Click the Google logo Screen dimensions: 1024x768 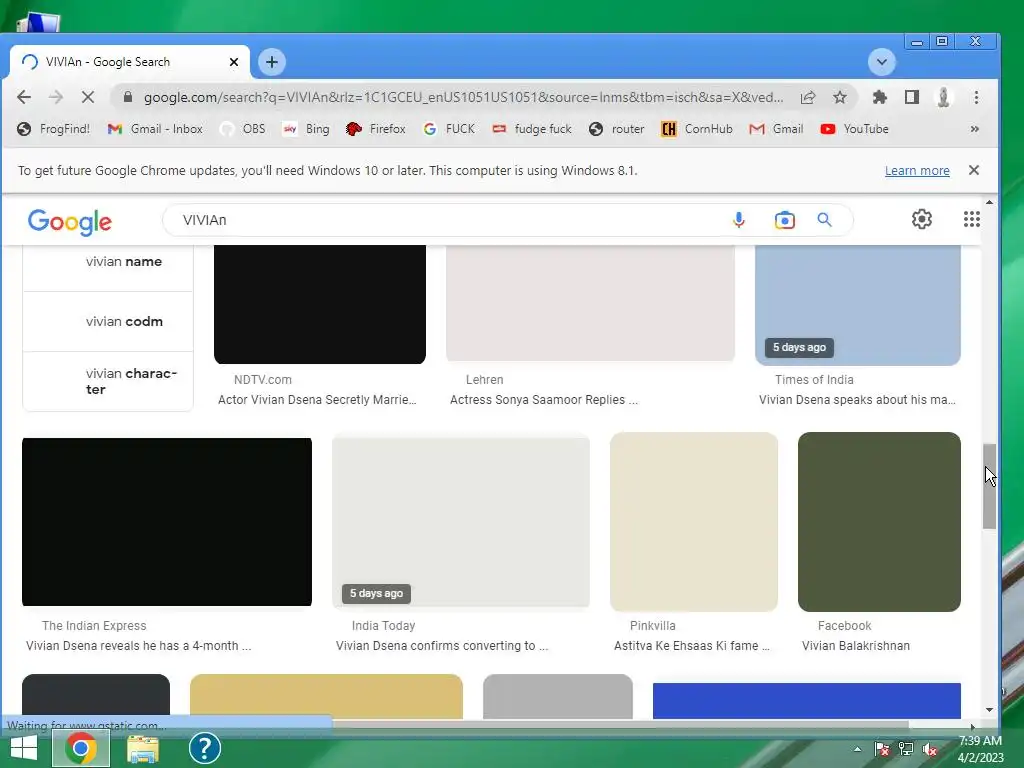[x=70, y=222]
